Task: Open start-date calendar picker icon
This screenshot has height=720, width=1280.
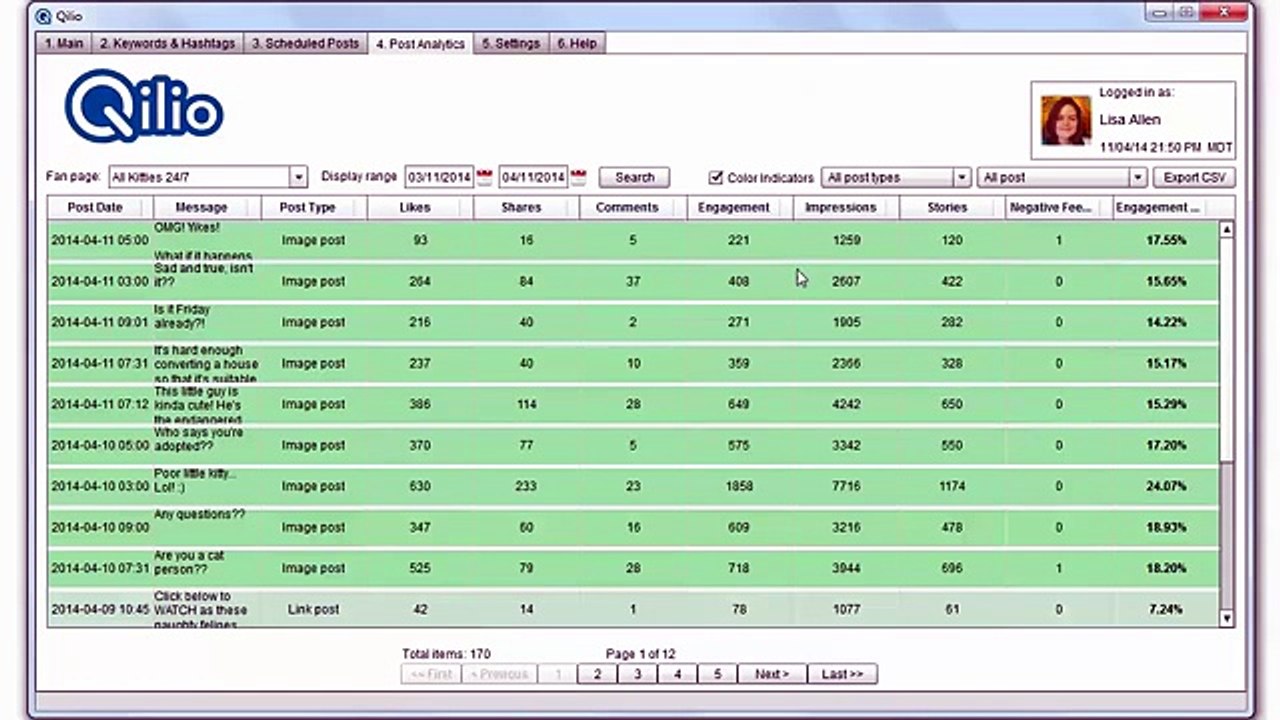Action: tap(484, 177)
